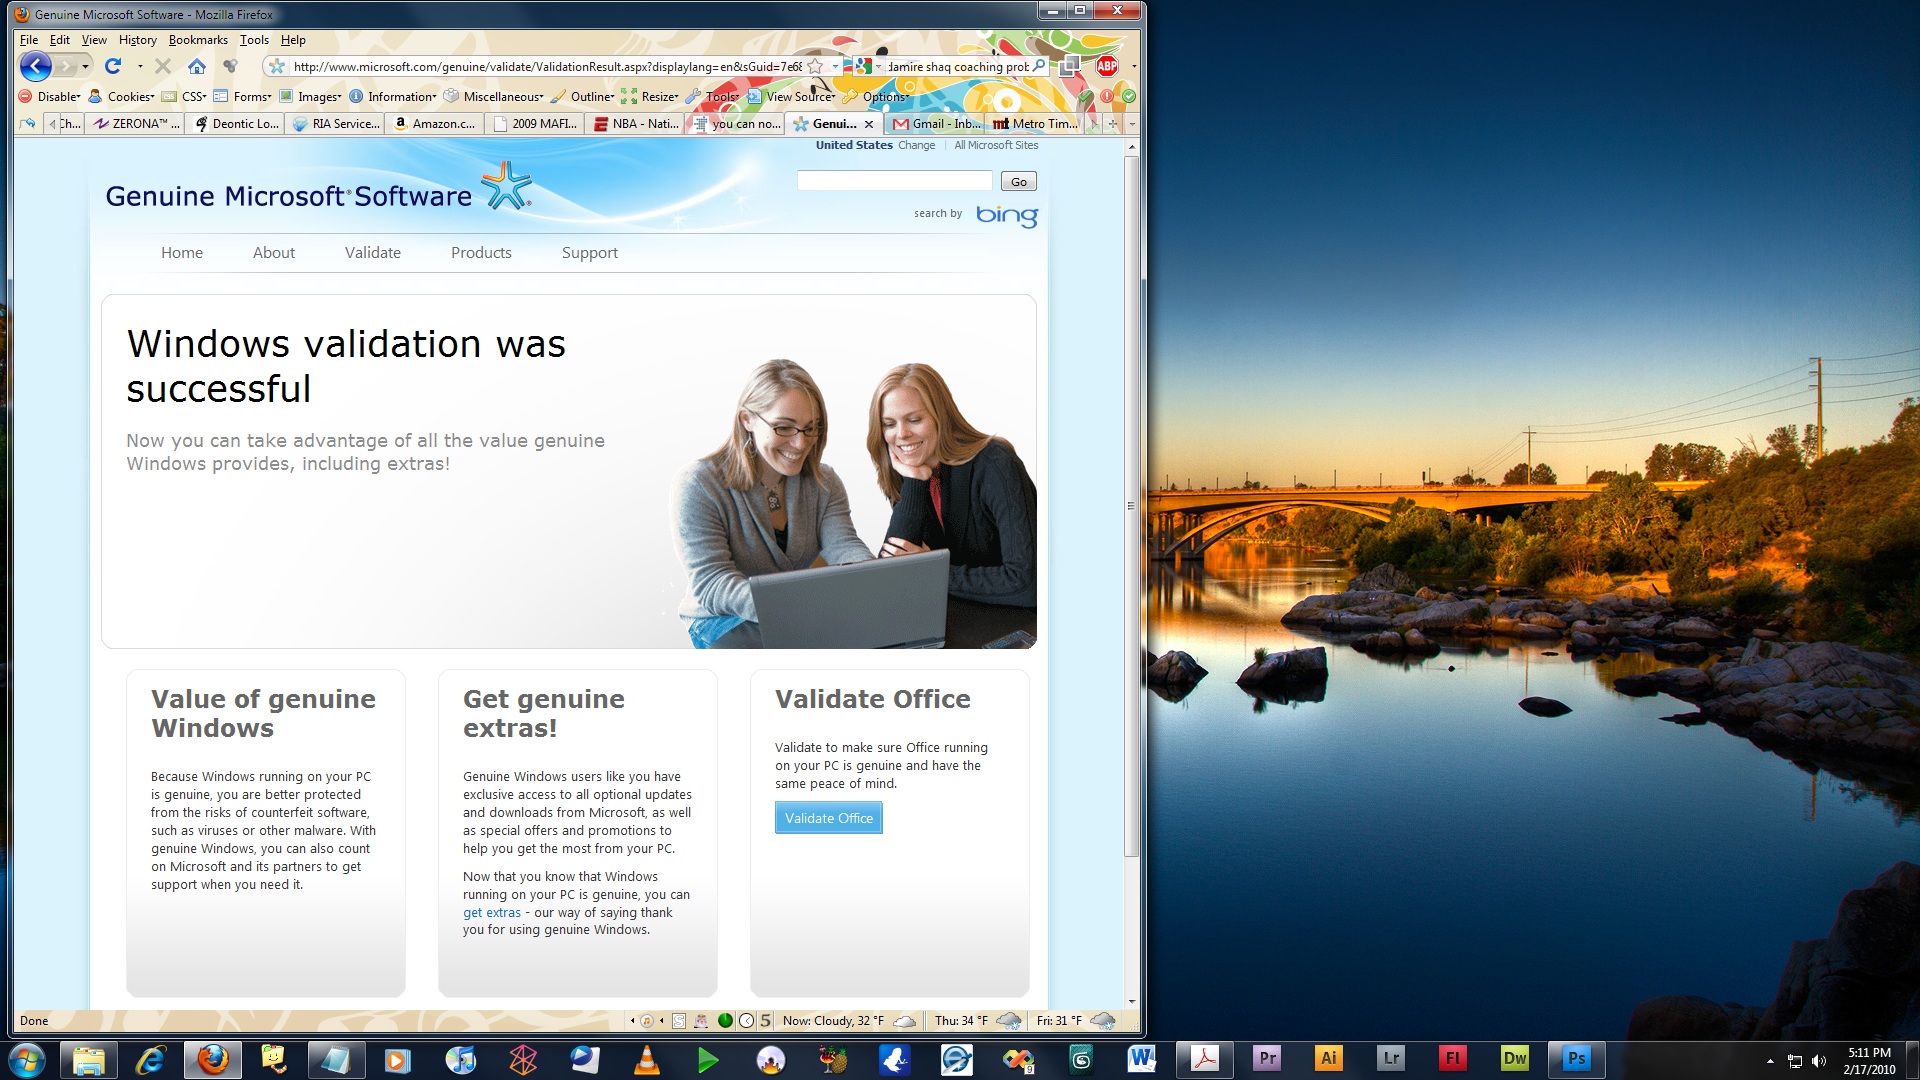1920x1080 pixels.
Task: Launch Premiere Pro from the taskbar
Action: click(x=1267, y=1059)
